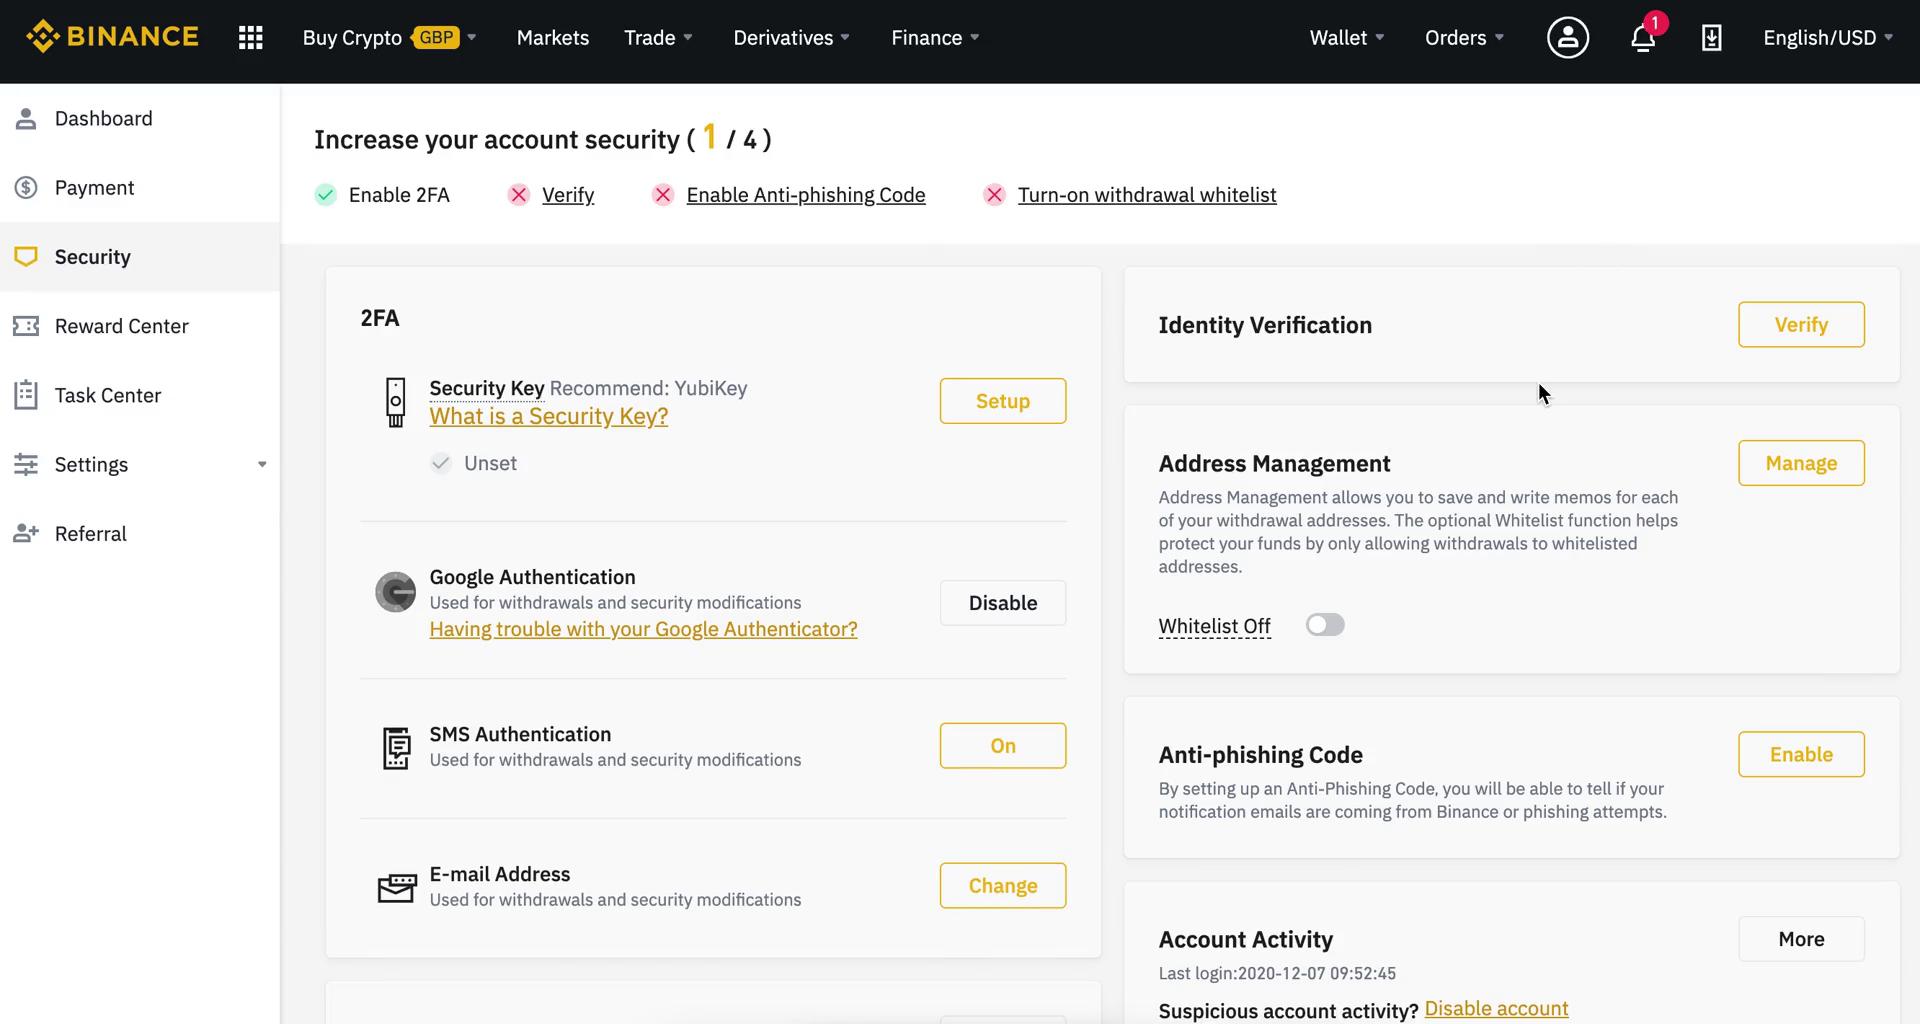Open Google Authenticator trouble link
Screen dimensions: 1920x1024
643,629
